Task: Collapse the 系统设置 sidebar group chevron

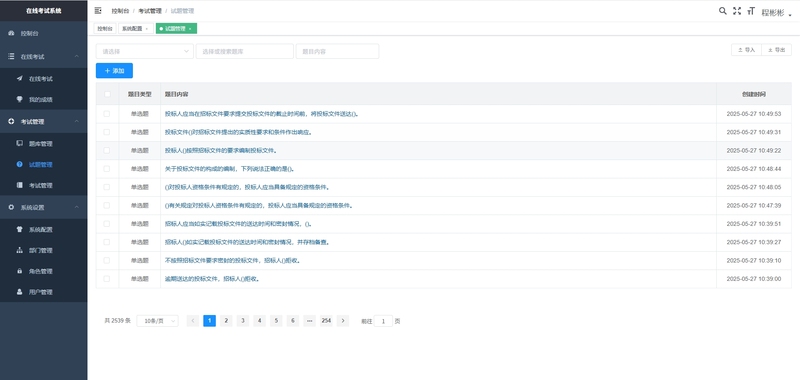Action: tap(77, 207)
